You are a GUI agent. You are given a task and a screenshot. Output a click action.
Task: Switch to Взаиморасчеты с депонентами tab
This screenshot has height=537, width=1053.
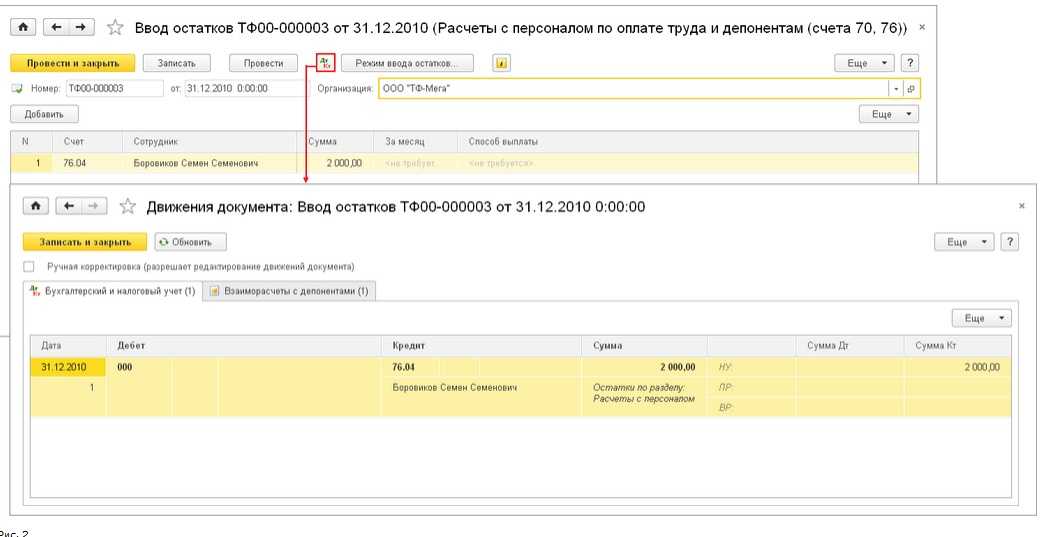pos(290,291)
